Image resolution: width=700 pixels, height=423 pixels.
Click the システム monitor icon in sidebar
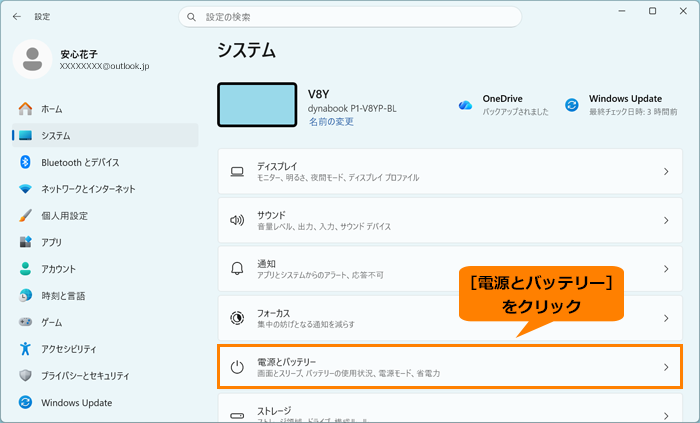point(25,136)
